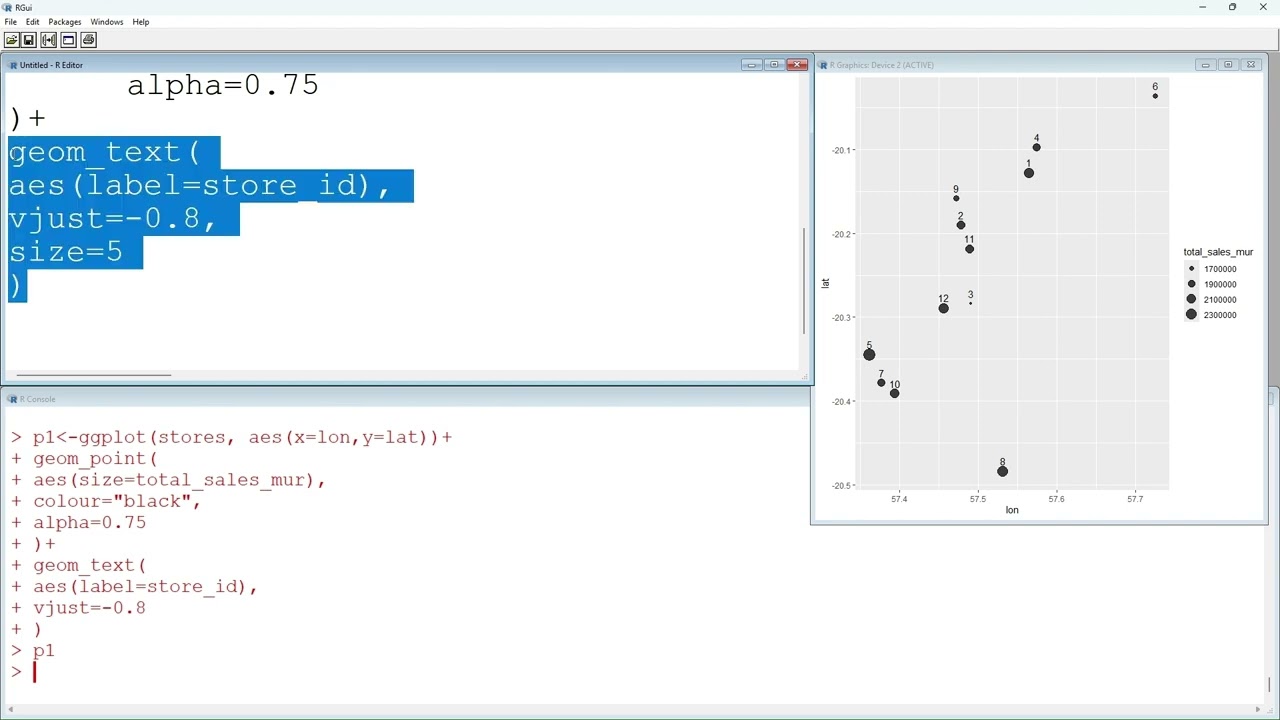Click the Open script toolbar icon
Screen dimensions: 1280x720
tap(11, 40)
